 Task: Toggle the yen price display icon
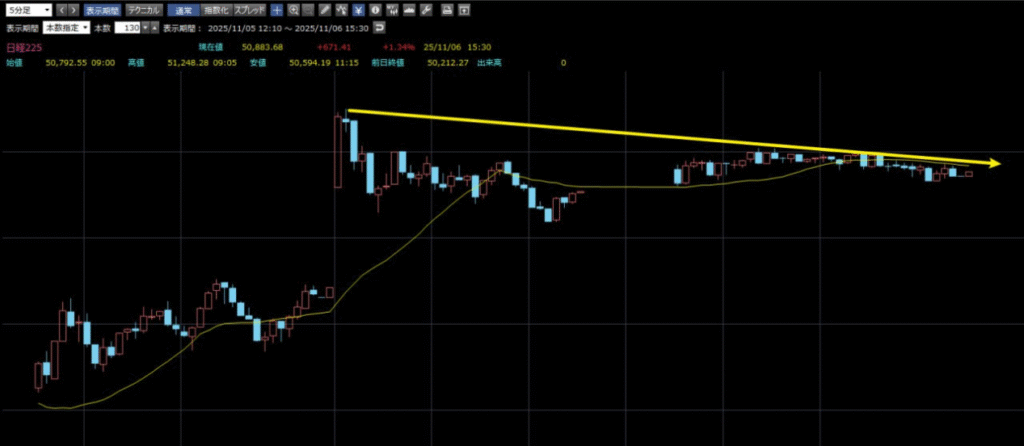click(x=358, y=10)
